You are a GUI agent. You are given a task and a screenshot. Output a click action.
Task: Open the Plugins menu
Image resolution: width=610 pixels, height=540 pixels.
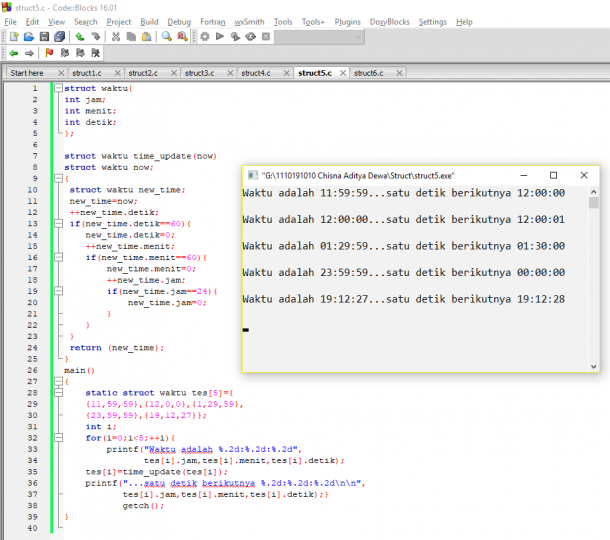[x=347, y=22]
